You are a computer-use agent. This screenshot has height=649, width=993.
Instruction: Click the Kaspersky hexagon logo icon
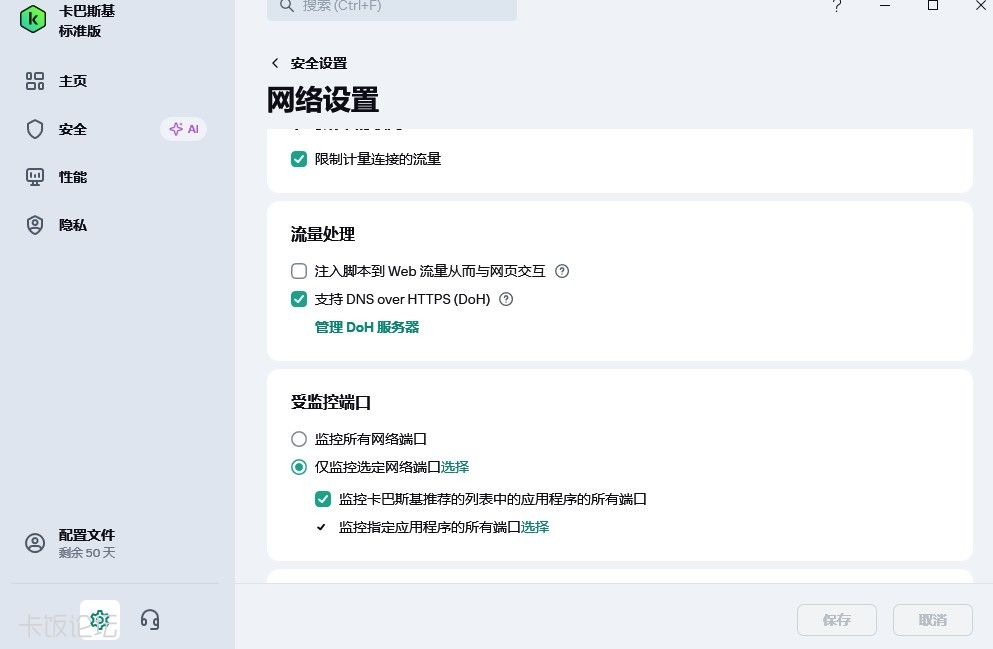[33, 20]
